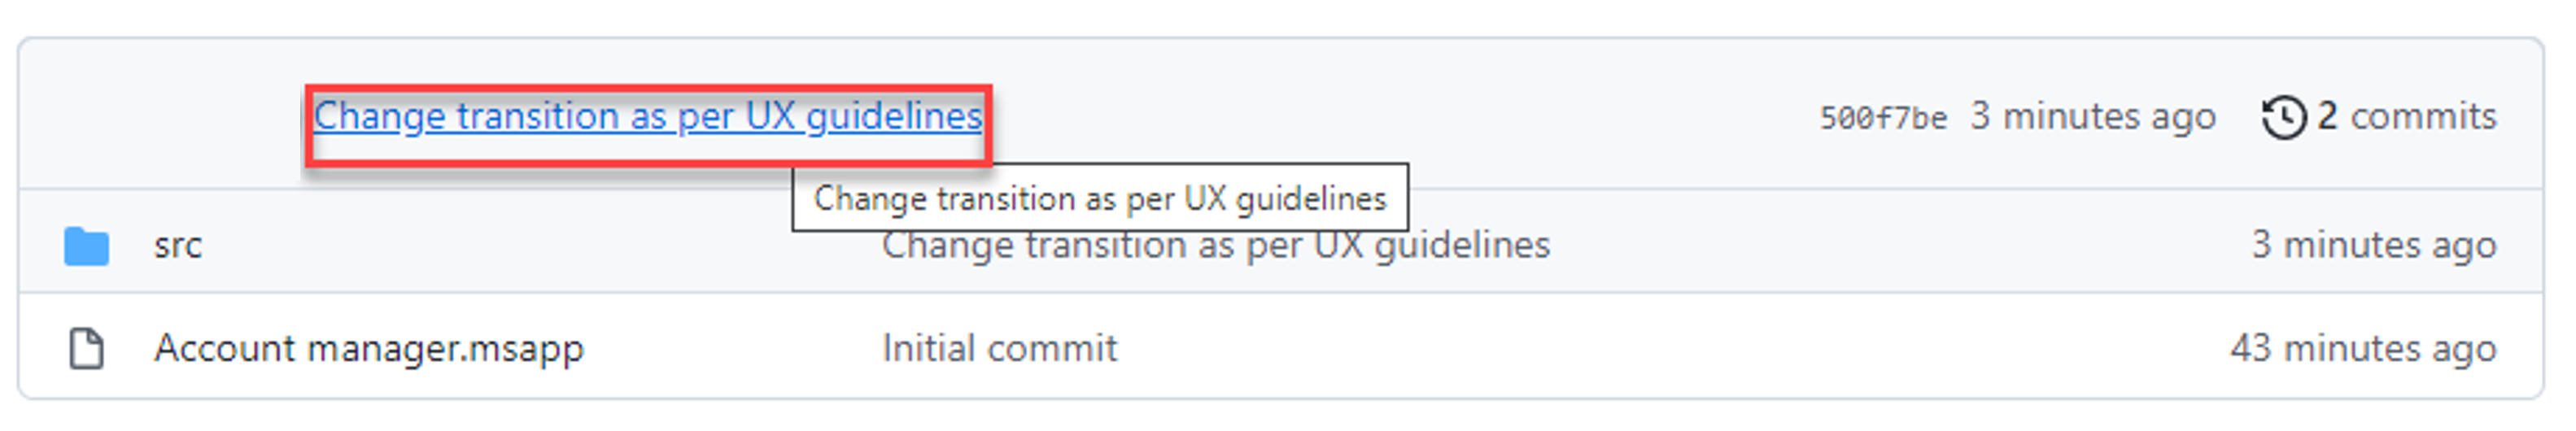Open the commit history clock icon
The width and height of the screenshot is (2576, 431).
pos(2283,118)
